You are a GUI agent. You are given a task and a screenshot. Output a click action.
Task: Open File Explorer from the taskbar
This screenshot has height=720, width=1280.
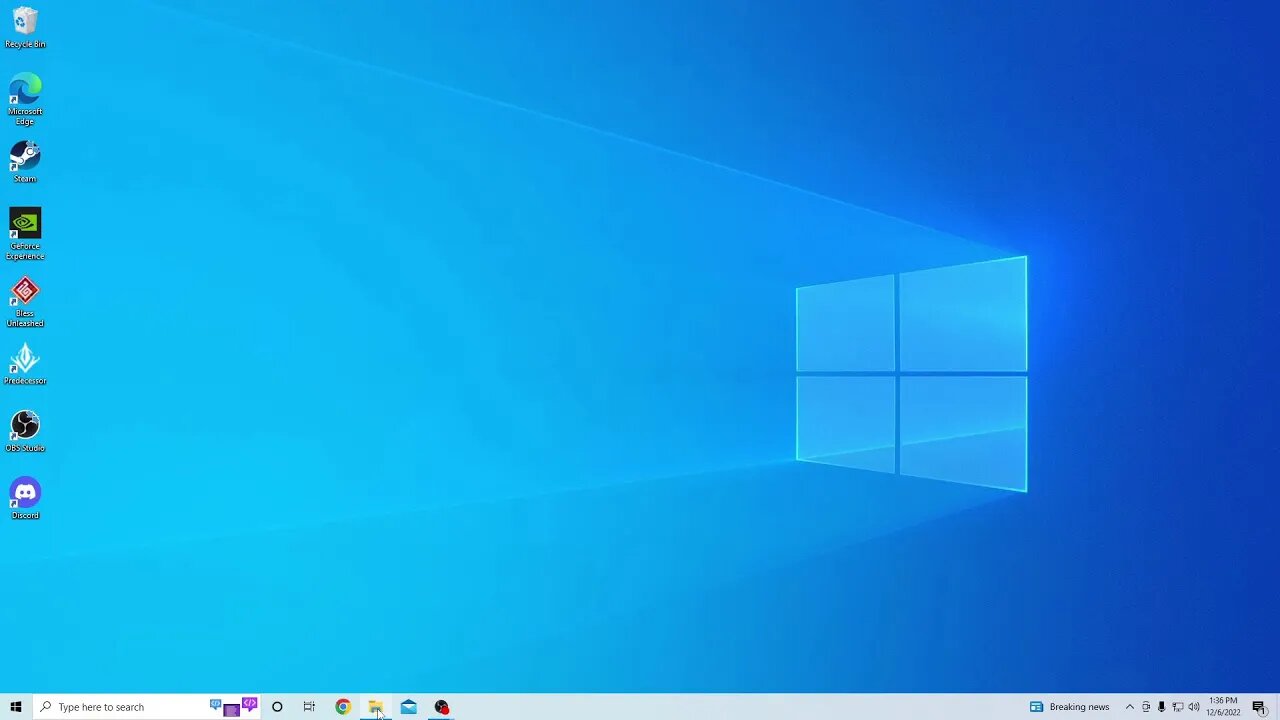coord(376,707)
